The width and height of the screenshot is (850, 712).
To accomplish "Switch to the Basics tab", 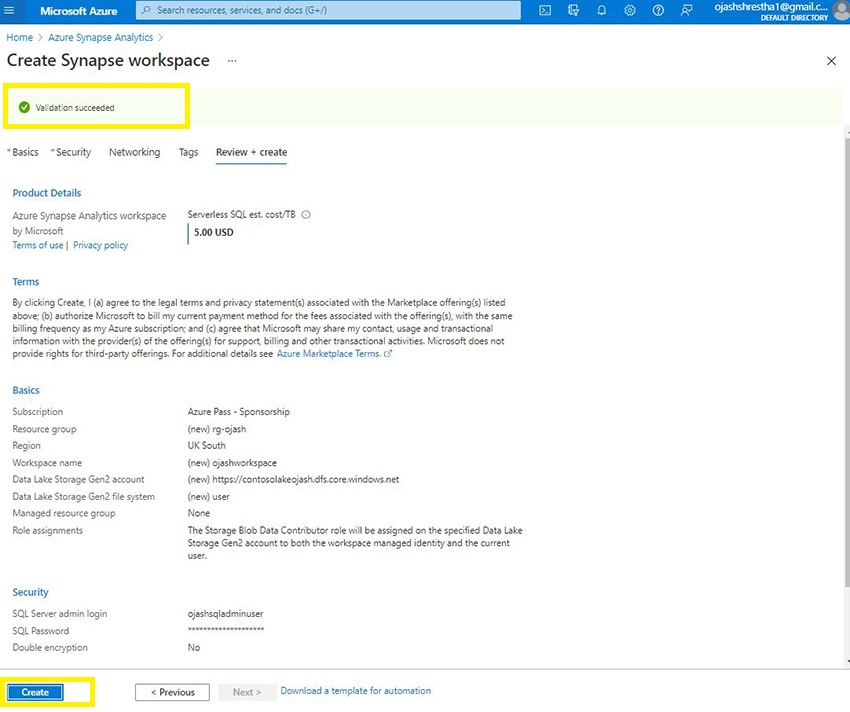I will (x=23, y=152).
